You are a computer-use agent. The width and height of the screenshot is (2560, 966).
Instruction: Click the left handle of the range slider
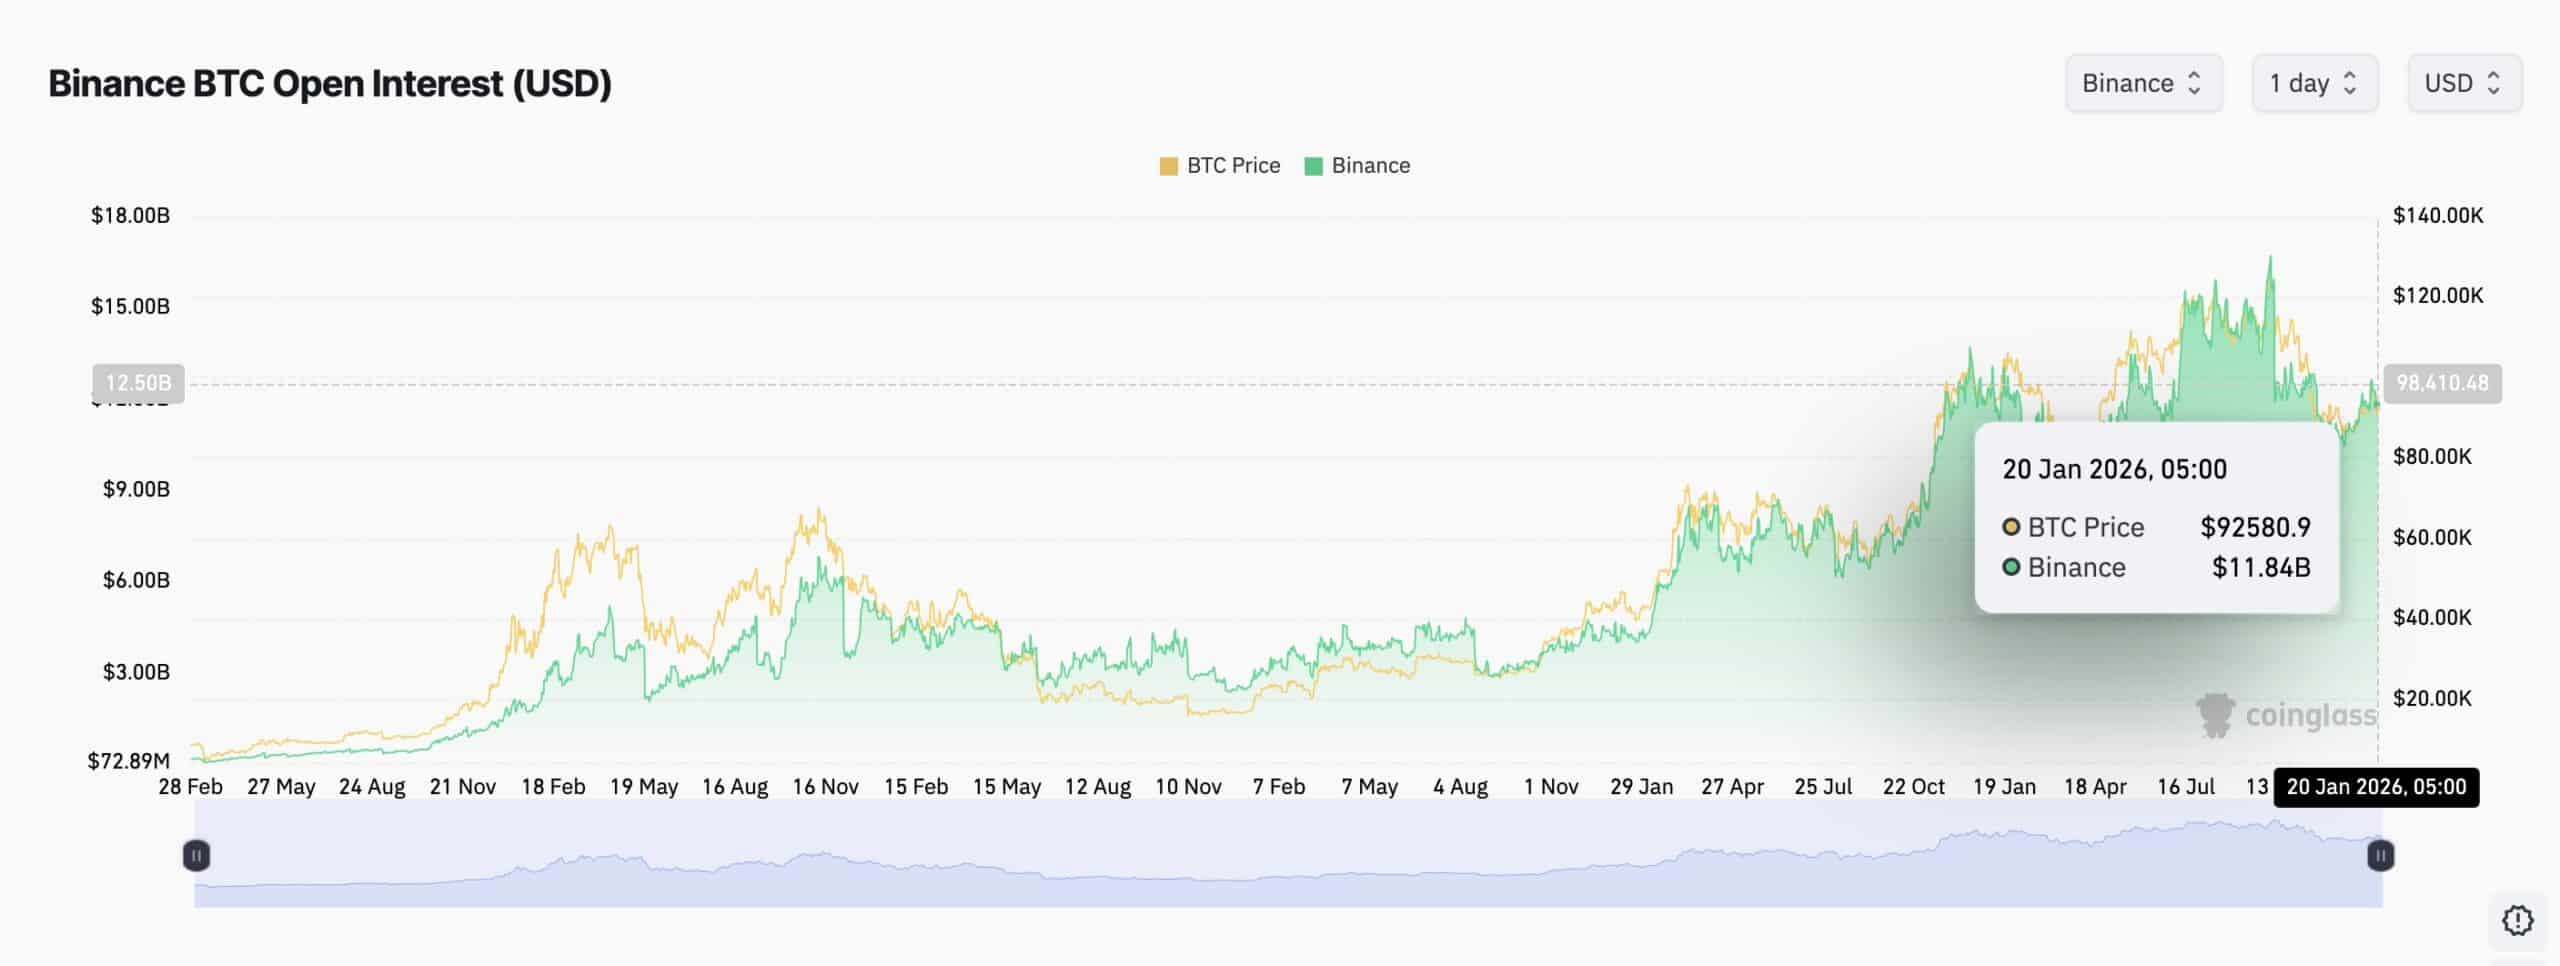(197, 855)
